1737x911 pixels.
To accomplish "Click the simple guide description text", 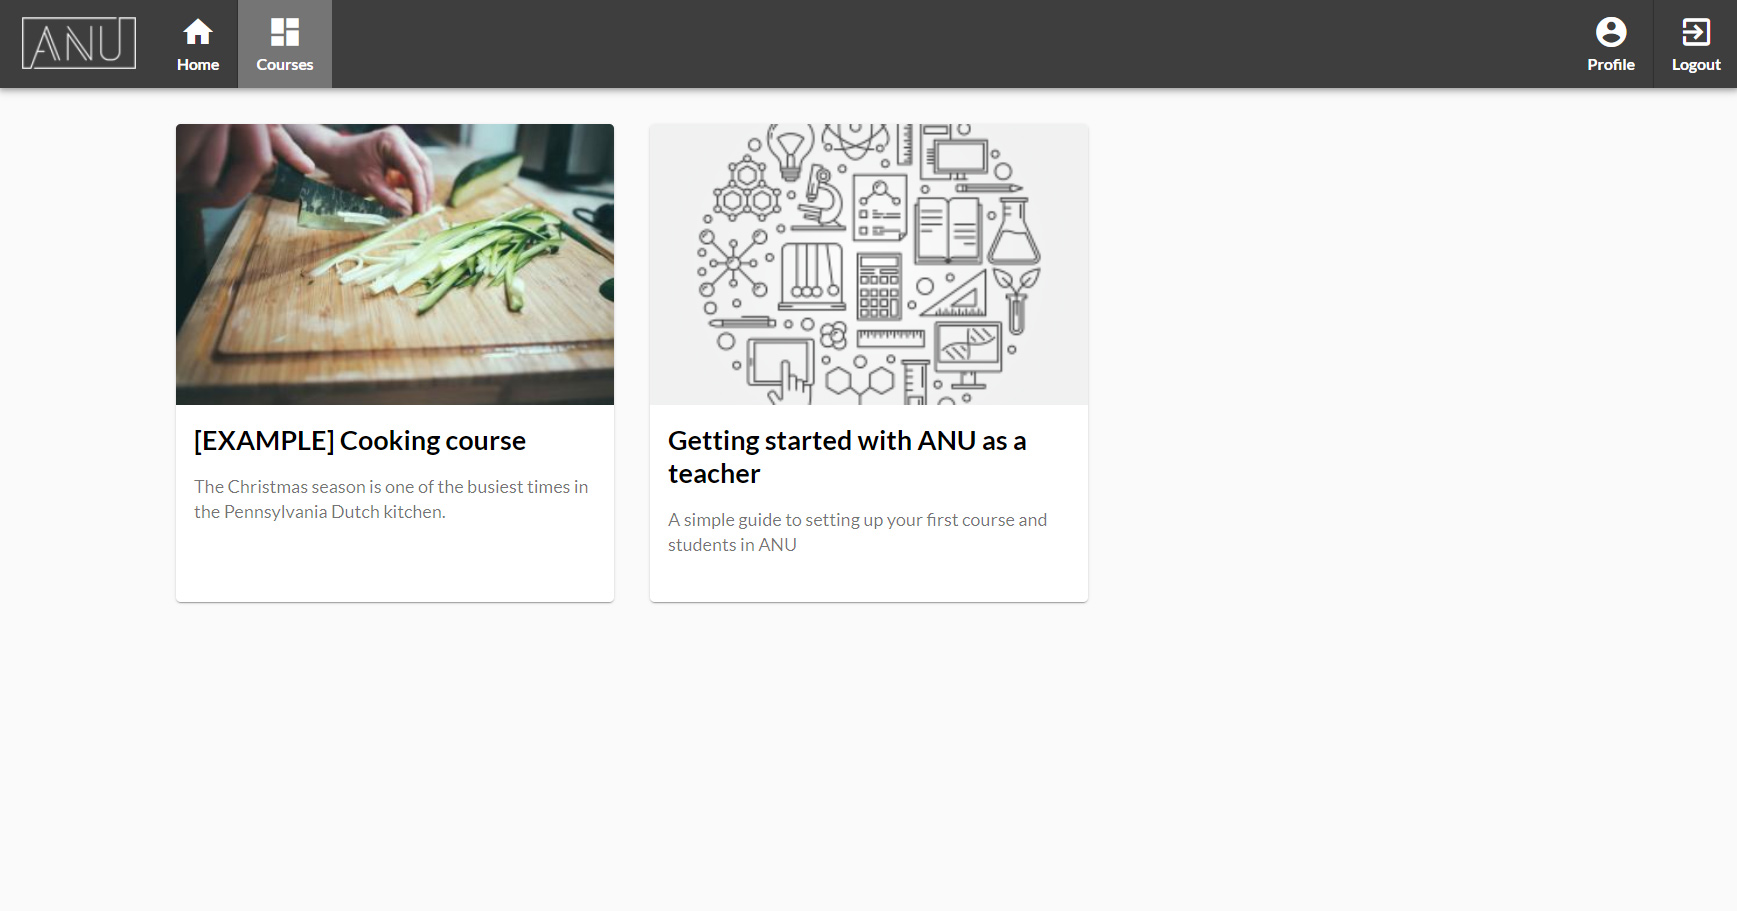I will pos(857,532).
